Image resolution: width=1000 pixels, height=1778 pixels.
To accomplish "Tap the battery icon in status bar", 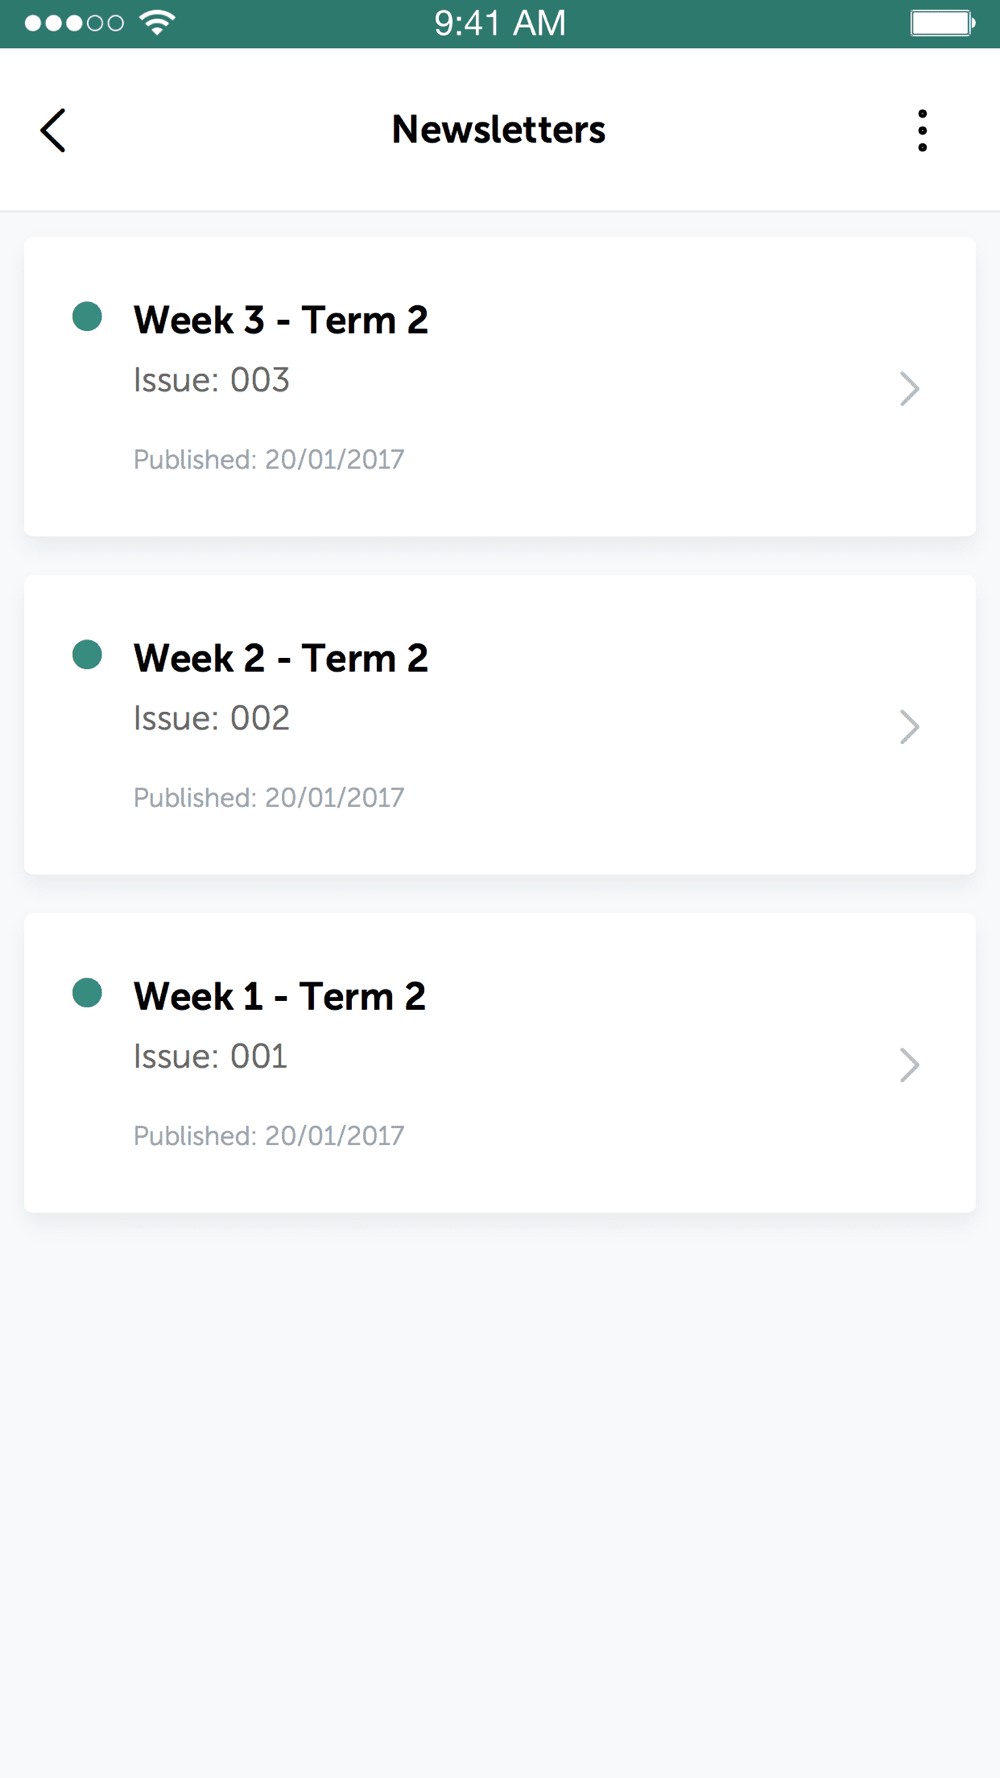I will point(942,23).
